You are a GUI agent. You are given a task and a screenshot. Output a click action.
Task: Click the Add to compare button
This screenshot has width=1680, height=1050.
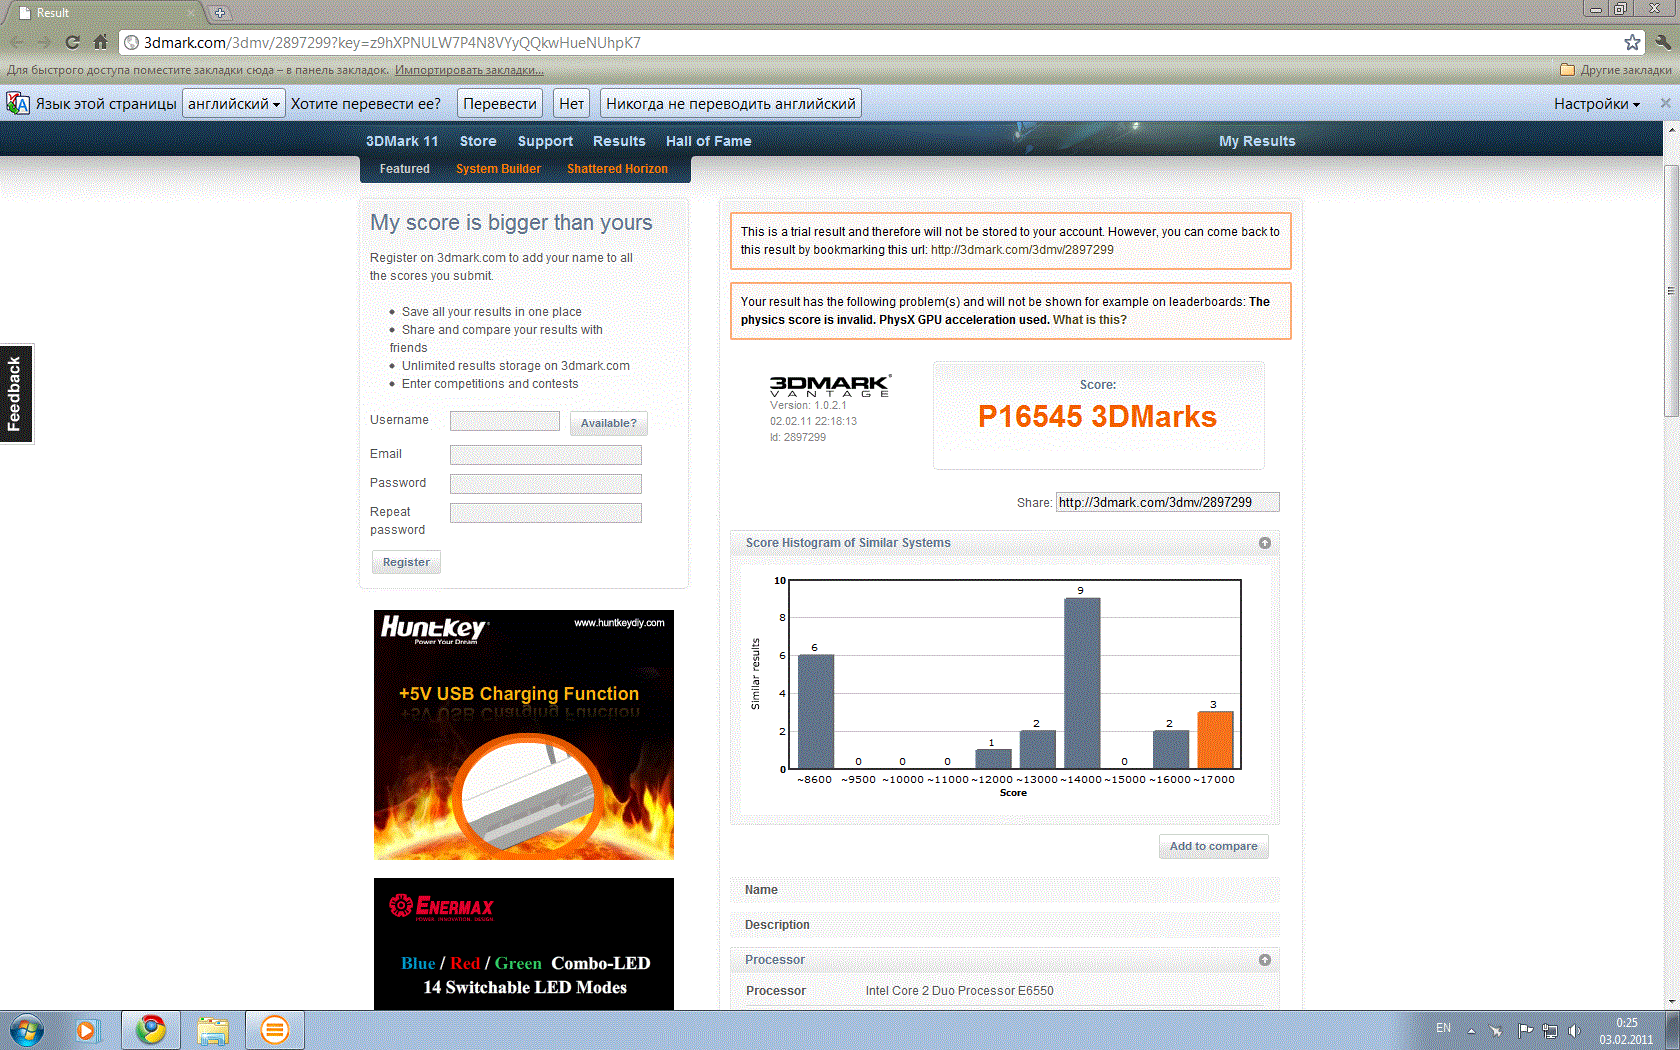(x=1213, y=846)
